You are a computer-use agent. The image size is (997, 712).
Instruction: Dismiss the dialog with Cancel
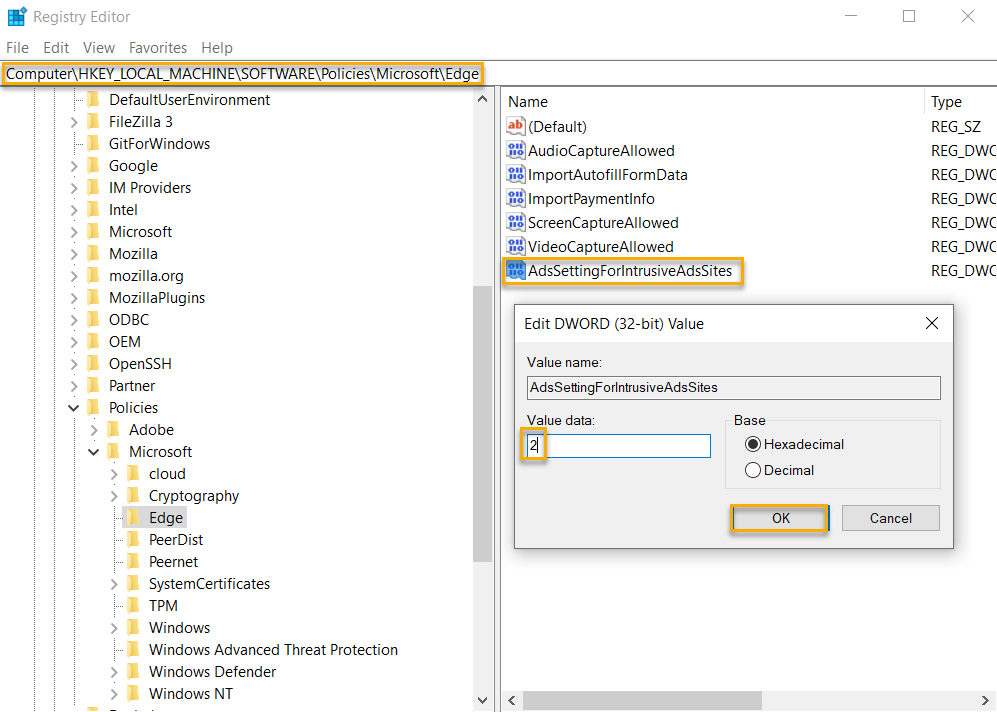889,518
